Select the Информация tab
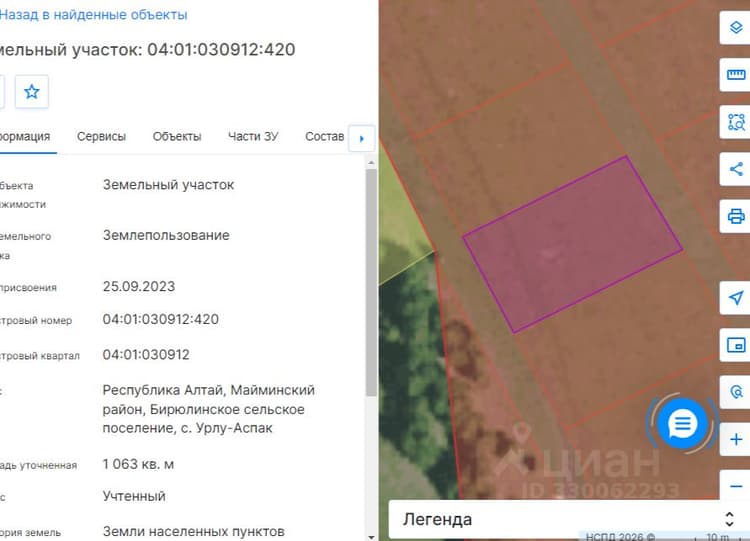Screen dimensions: 750x541 coord(25,137)
